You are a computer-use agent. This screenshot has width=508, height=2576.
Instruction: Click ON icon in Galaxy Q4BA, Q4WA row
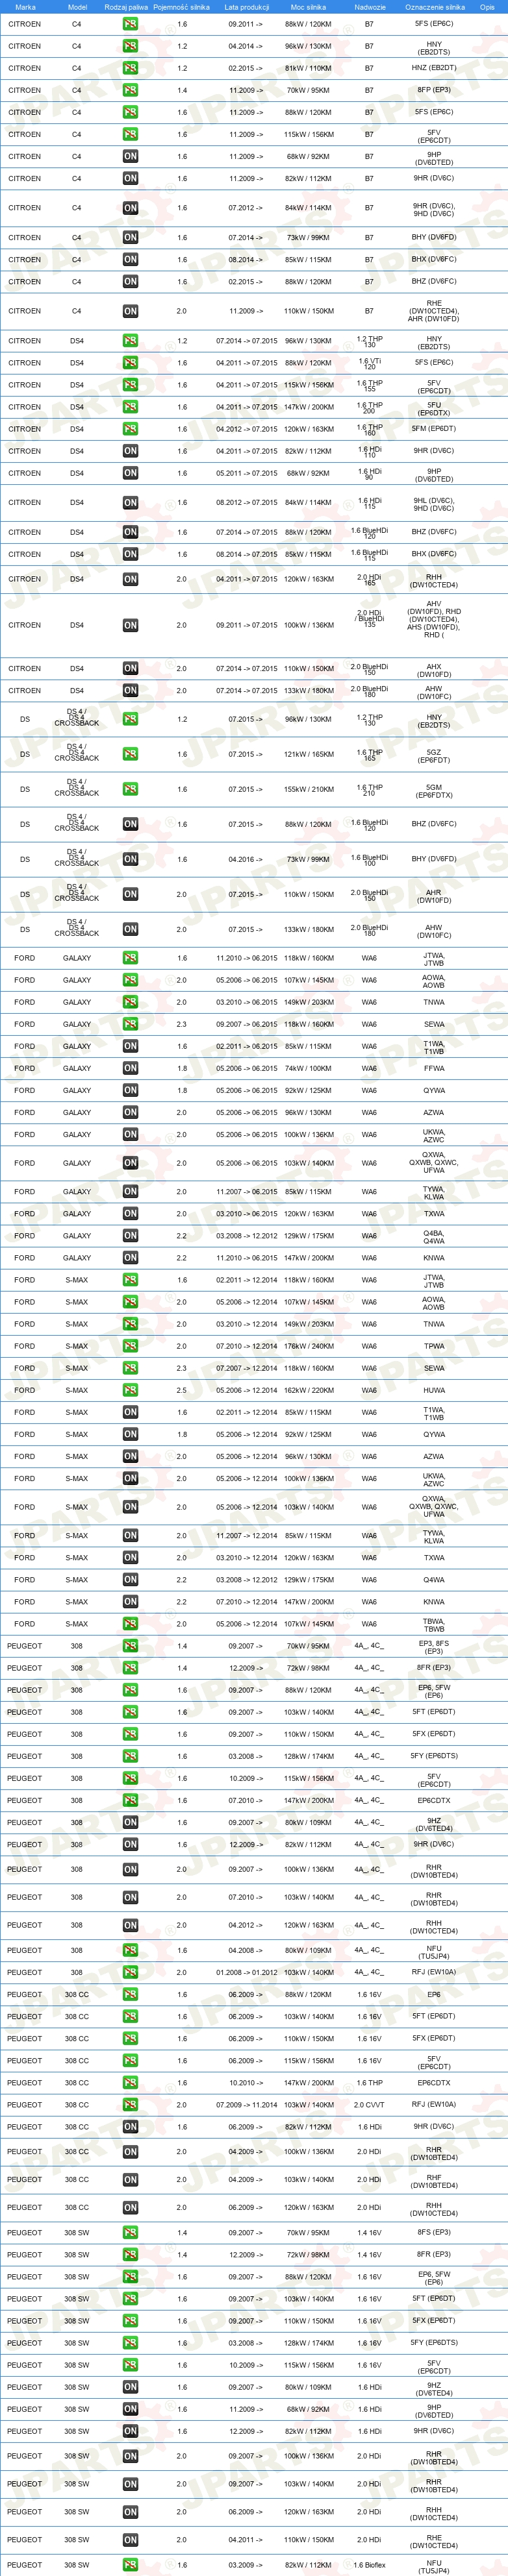coord(130,1236)
